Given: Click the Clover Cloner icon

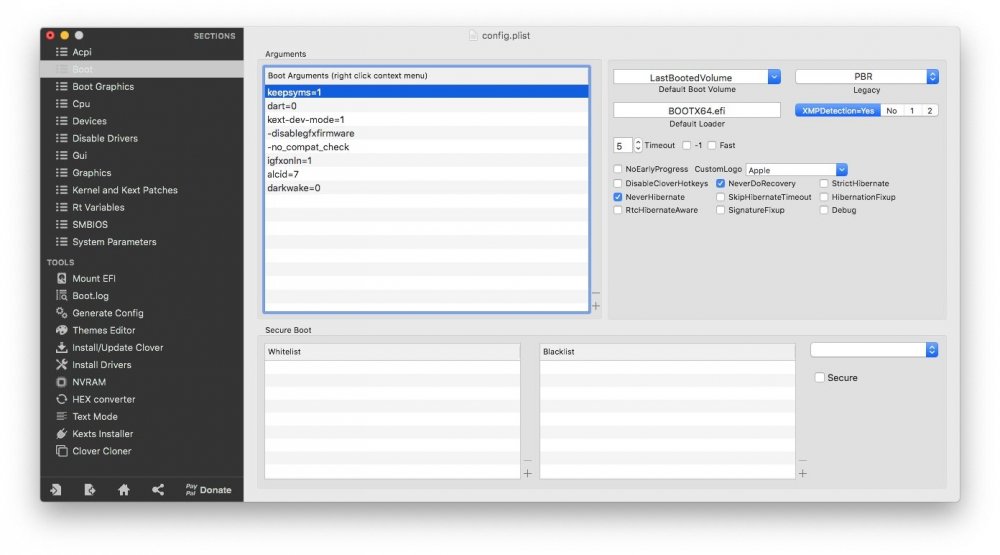Looking at the screenshot, I should click(x=61, y=450).
